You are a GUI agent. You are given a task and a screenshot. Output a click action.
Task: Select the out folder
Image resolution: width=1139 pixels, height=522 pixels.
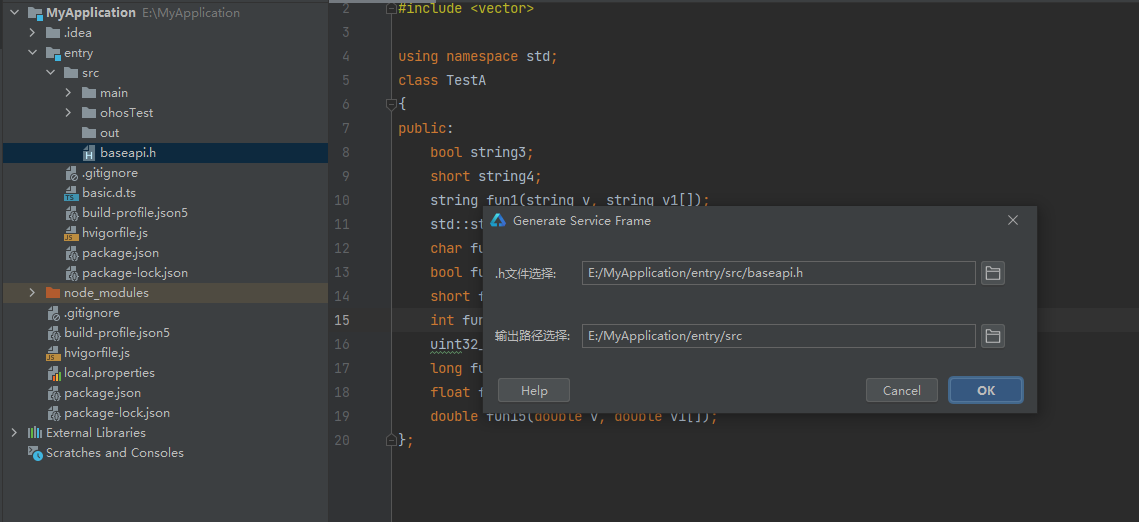(110, 133)
